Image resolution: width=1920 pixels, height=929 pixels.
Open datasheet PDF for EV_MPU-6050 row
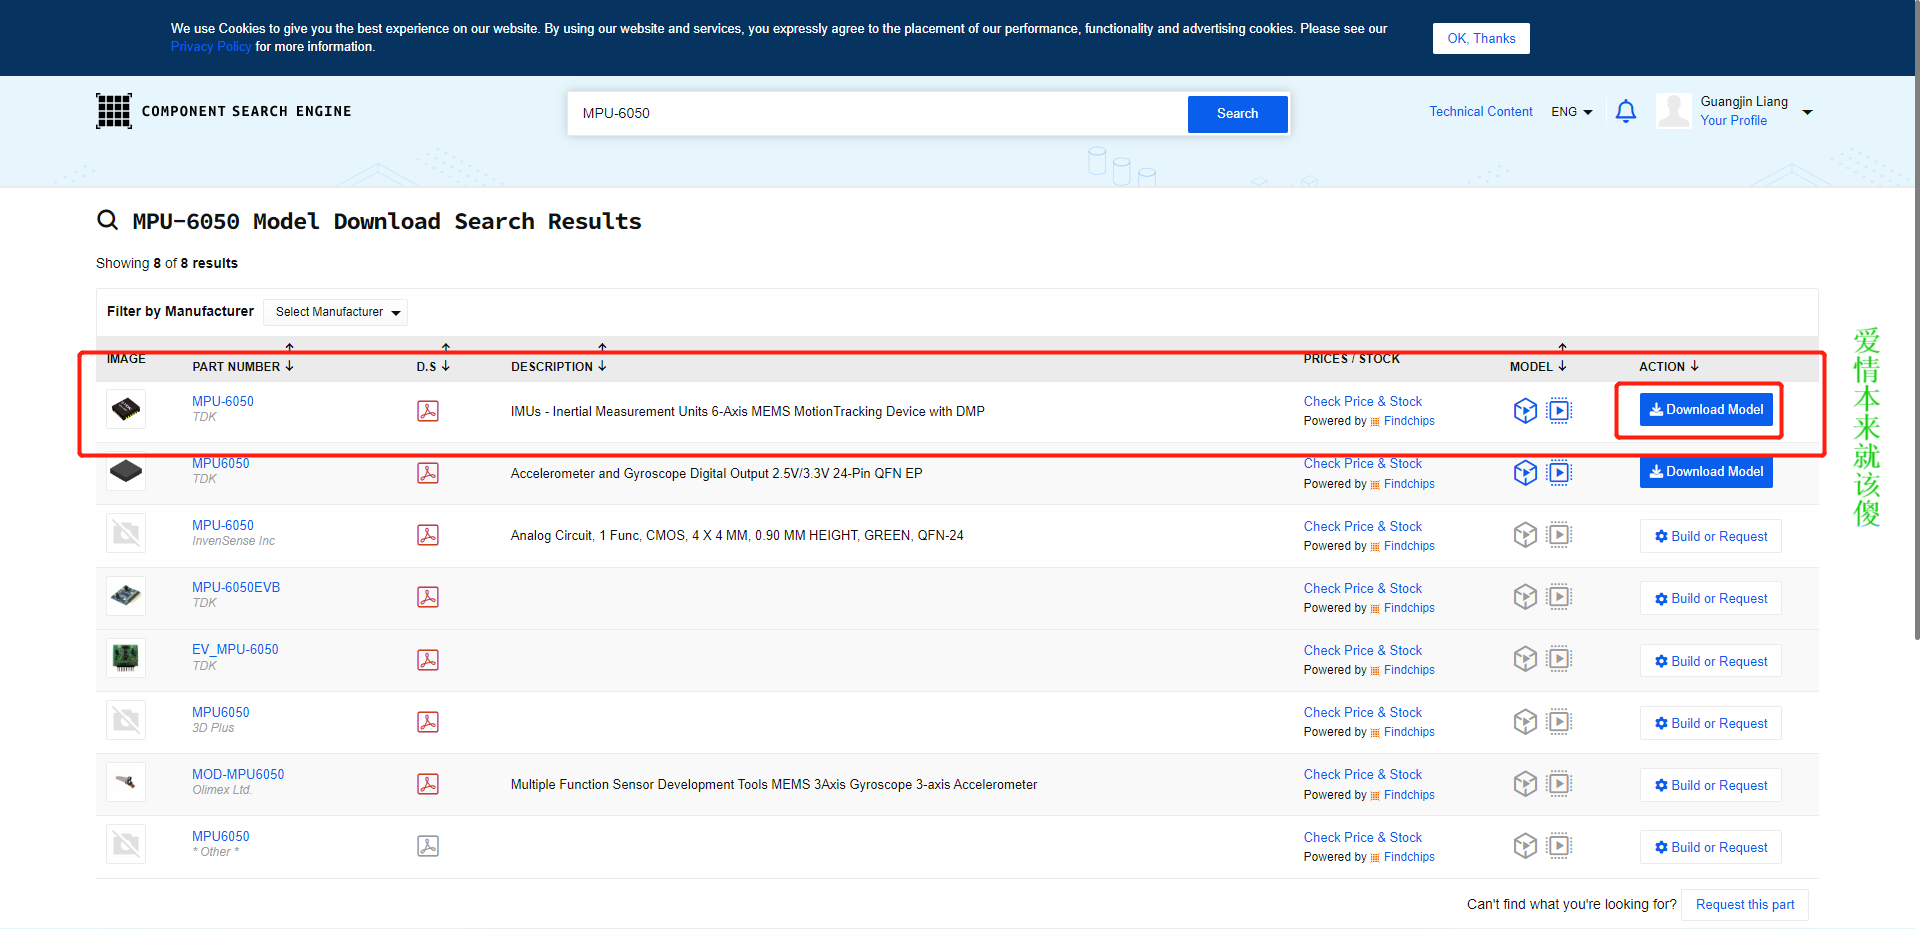coord(428,660)
